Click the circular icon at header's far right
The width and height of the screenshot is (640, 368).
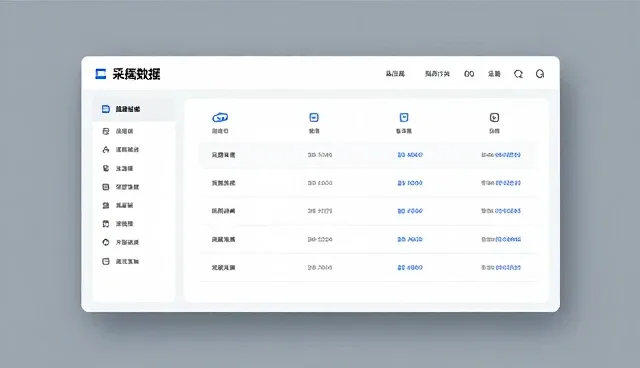coord(540,73)
